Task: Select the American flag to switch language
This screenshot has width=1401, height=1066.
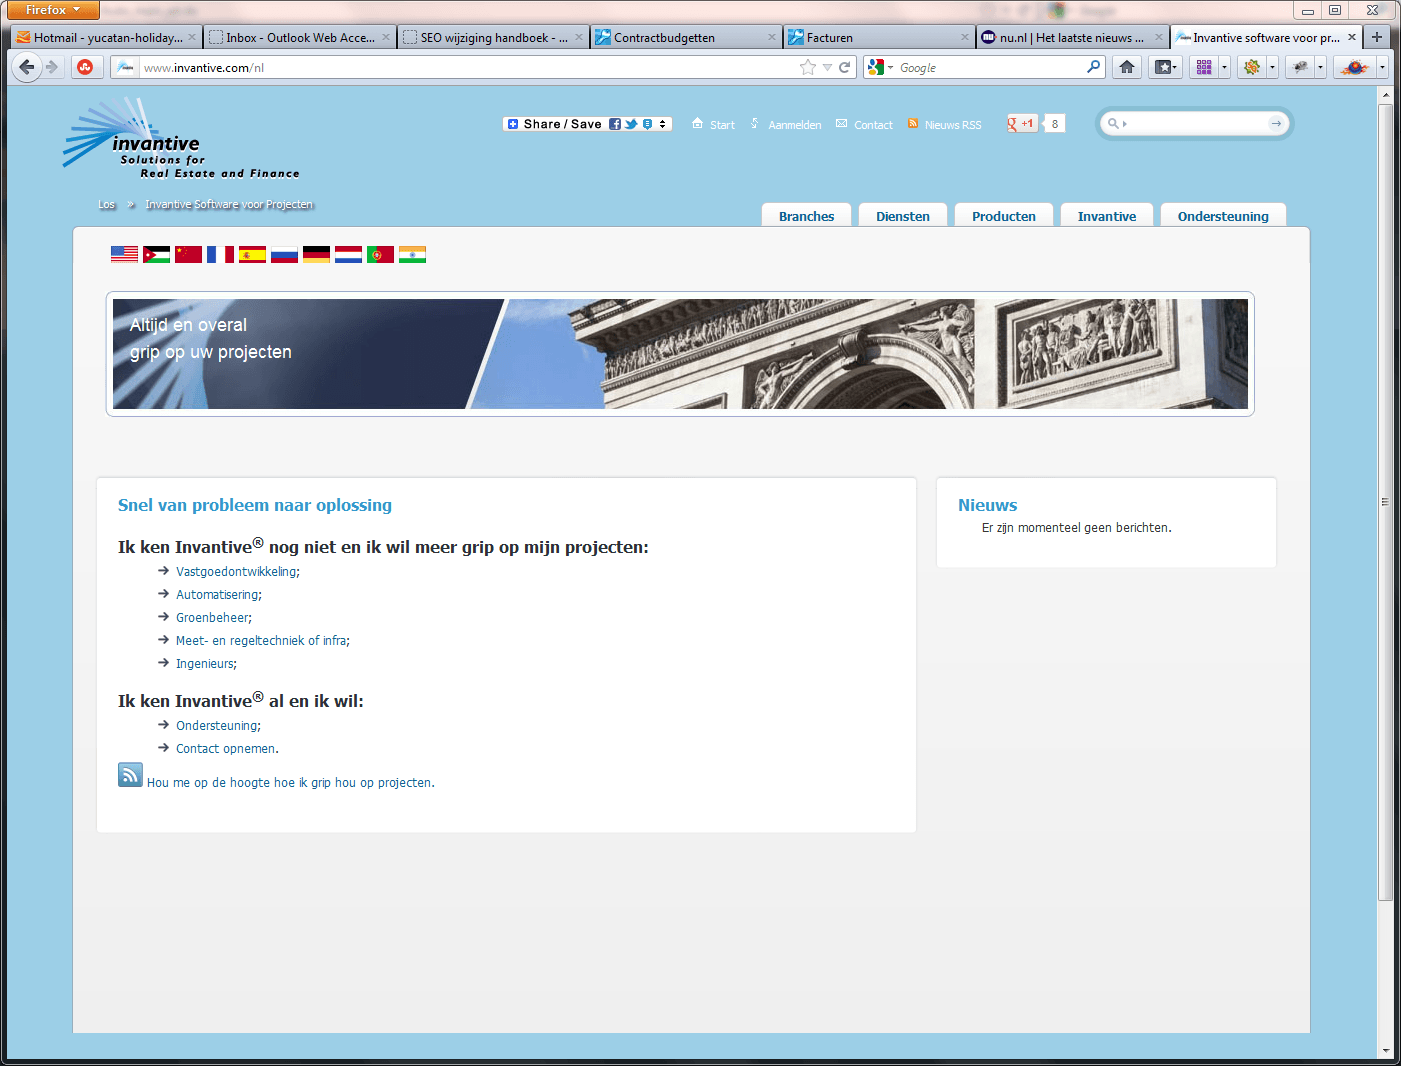Action: coord(124,254)
